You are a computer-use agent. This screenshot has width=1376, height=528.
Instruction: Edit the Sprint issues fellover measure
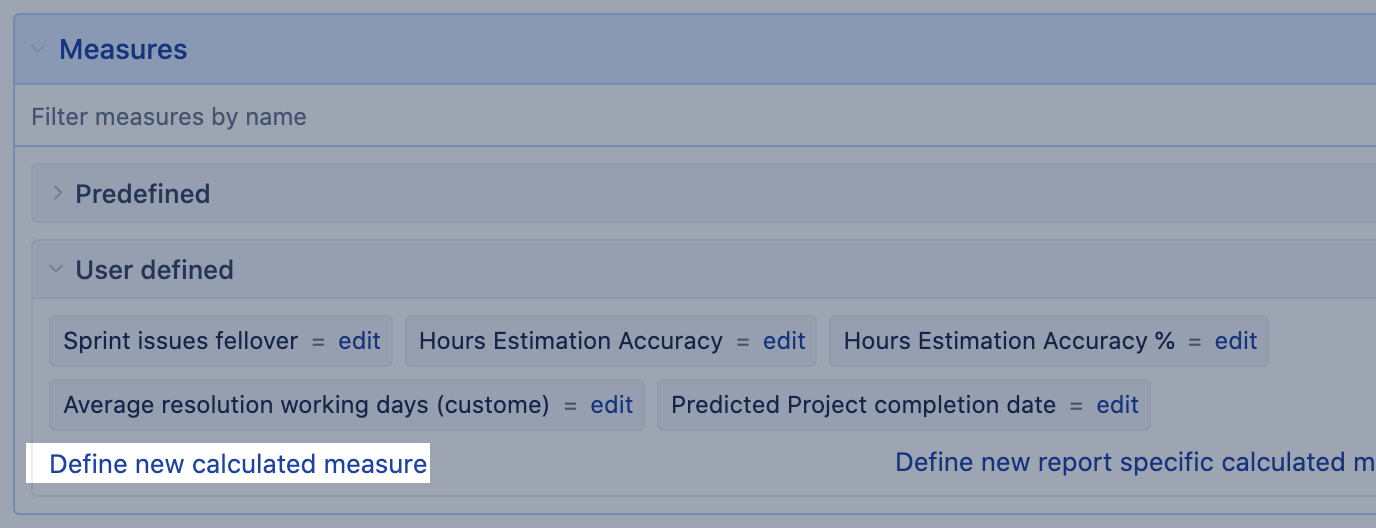pos(359,341)
